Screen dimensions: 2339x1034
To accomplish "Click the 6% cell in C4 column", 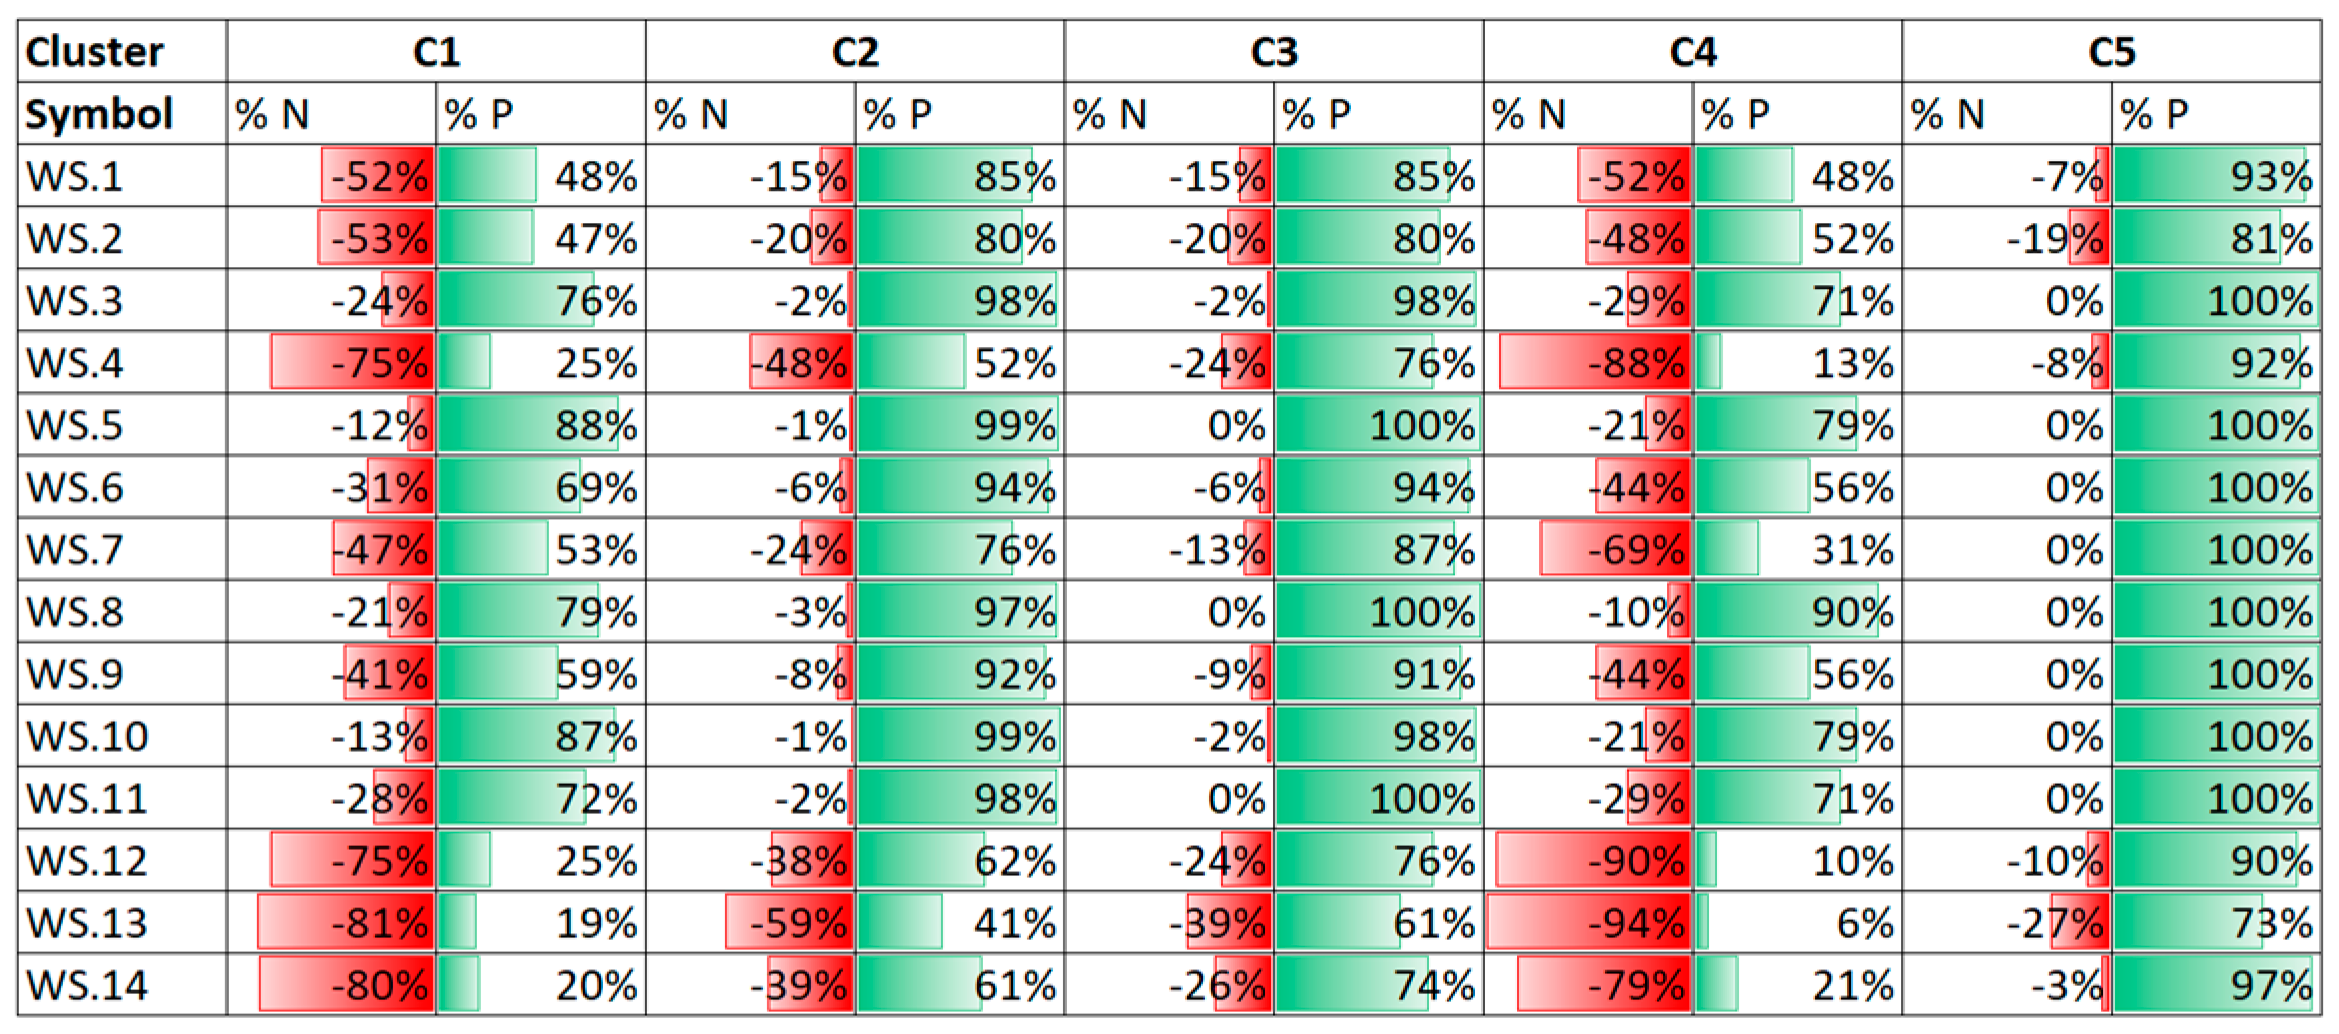I will coord(1797,923).
